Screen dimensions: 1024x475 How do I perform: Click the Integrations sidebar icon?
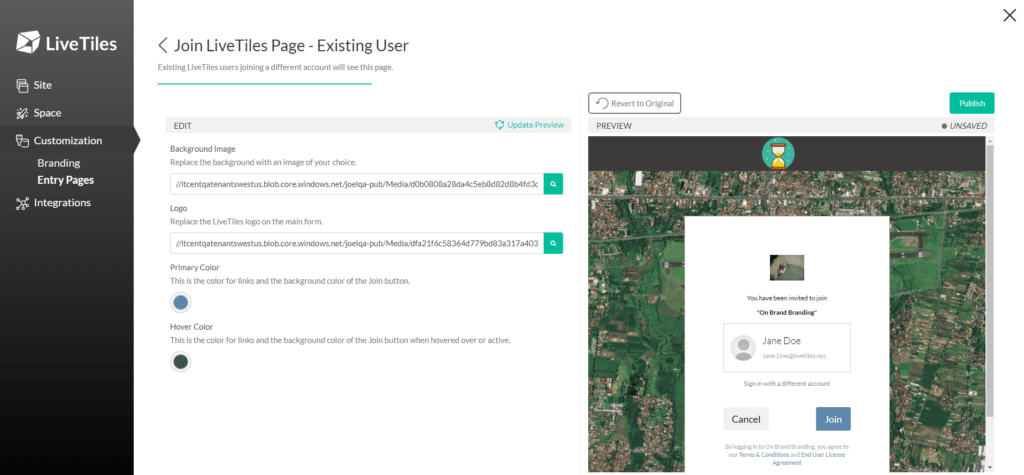pyautogui.click(x=22, y=203)
